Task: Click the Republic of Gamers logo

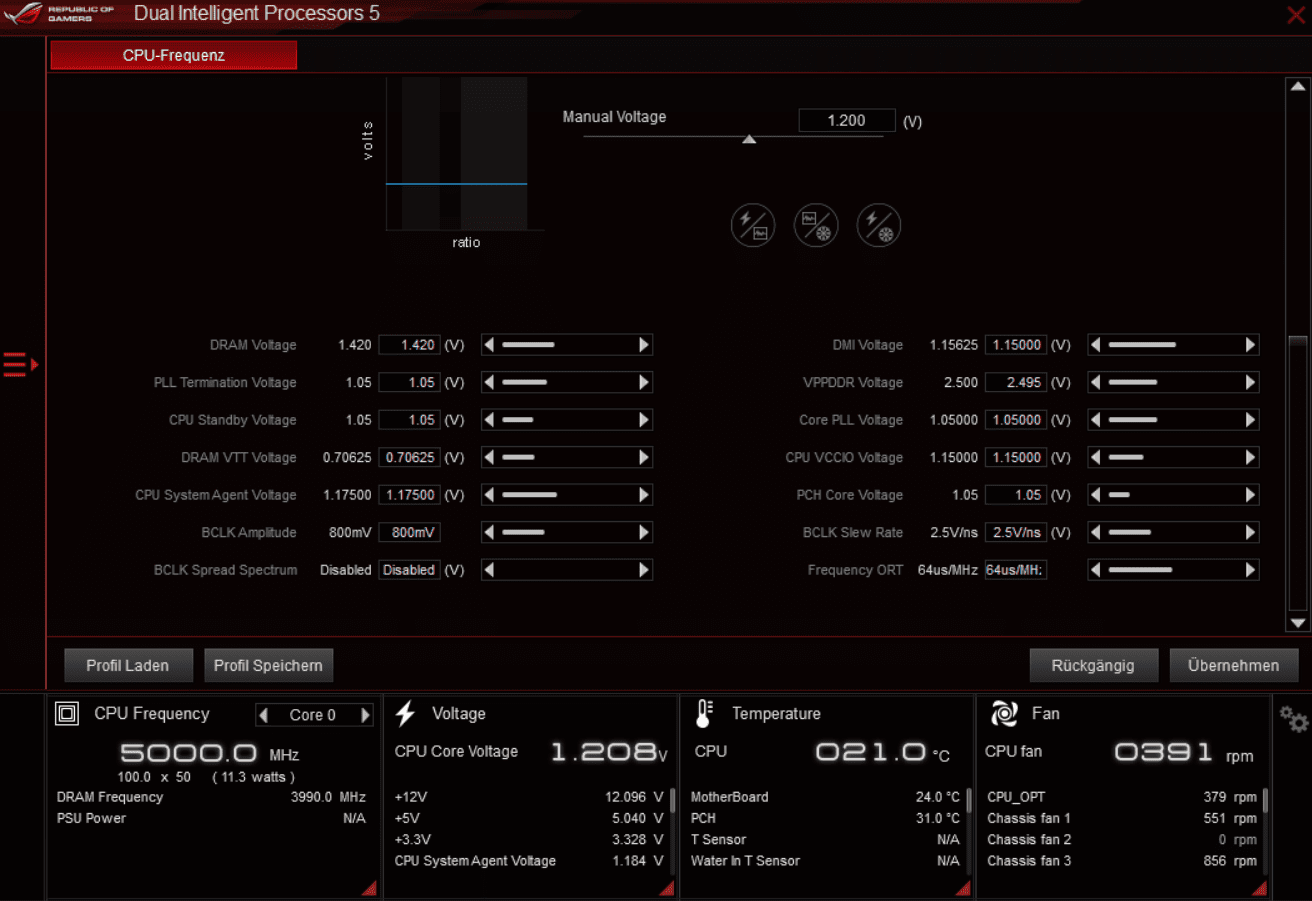Action: point(58,14)
